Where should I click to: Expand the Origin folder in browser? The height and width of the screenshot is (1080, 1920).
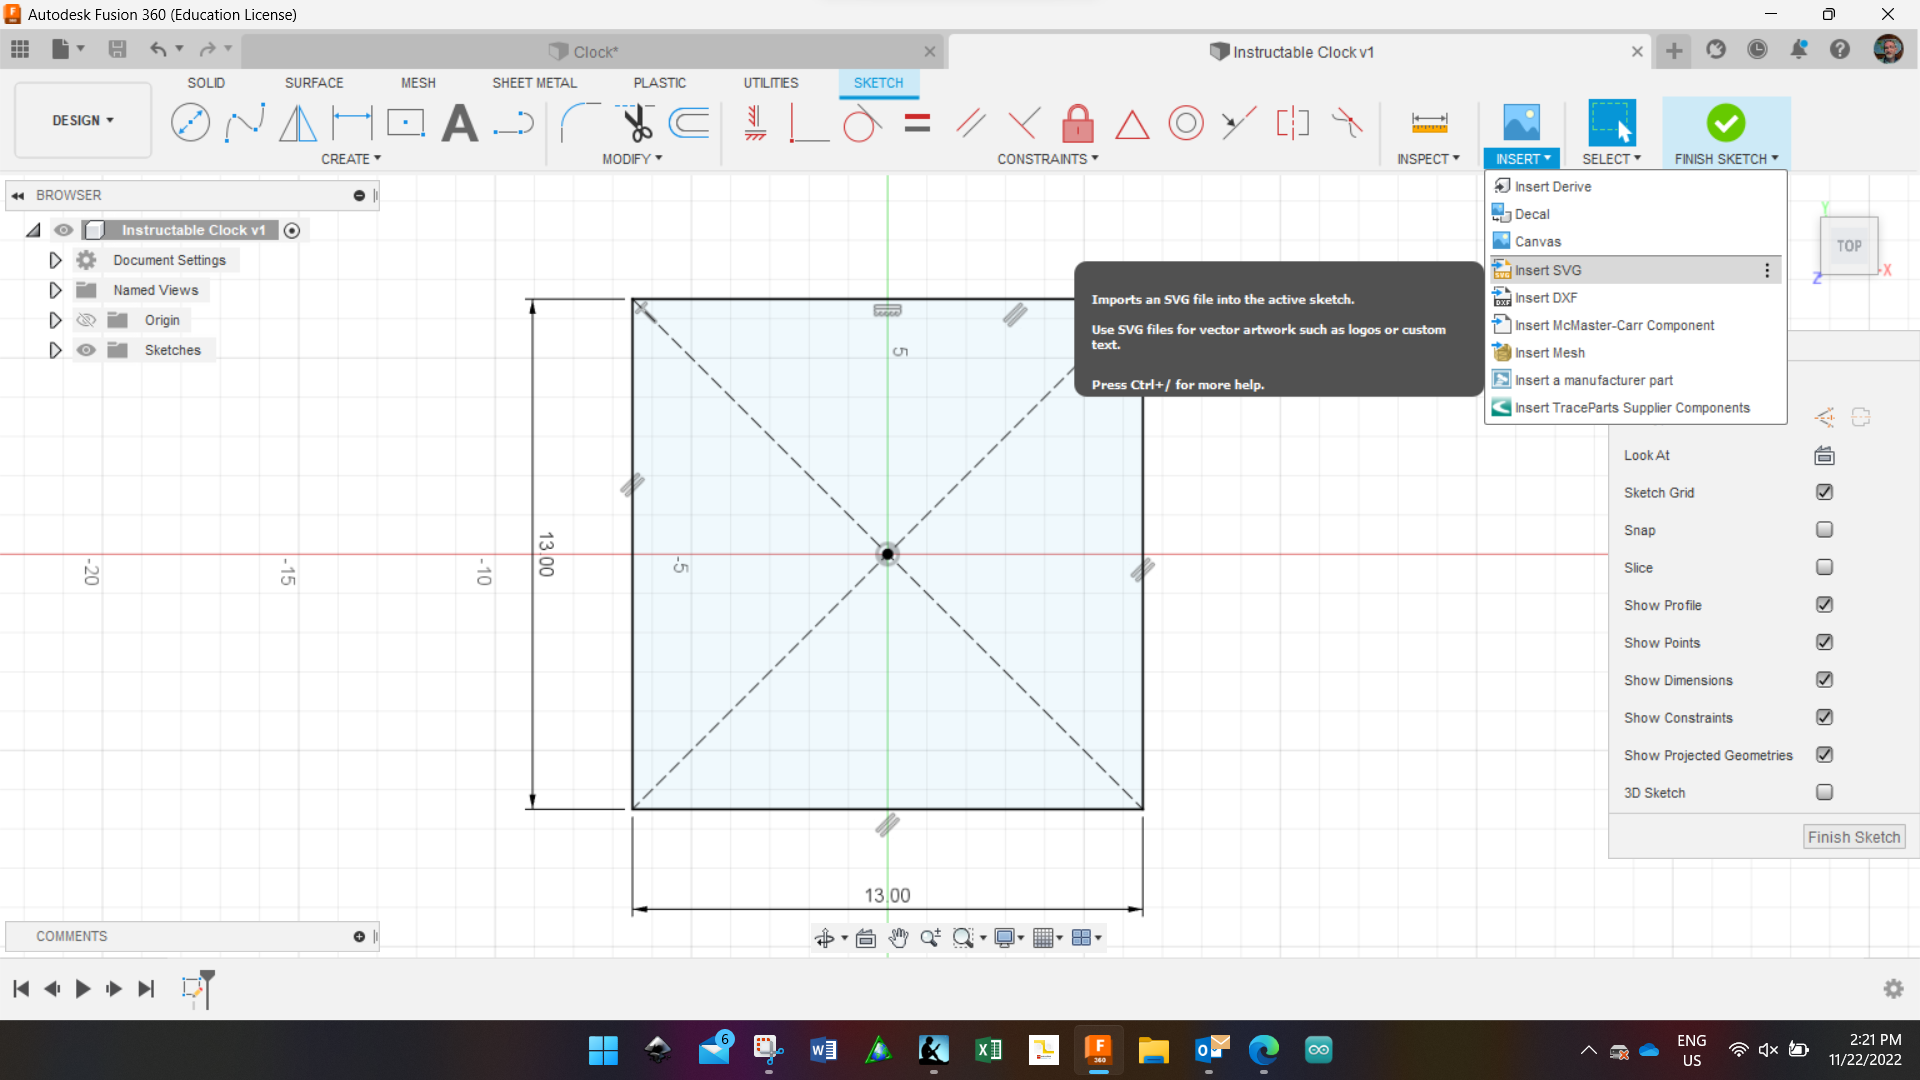pyautogui.click(x=55, y=319)
